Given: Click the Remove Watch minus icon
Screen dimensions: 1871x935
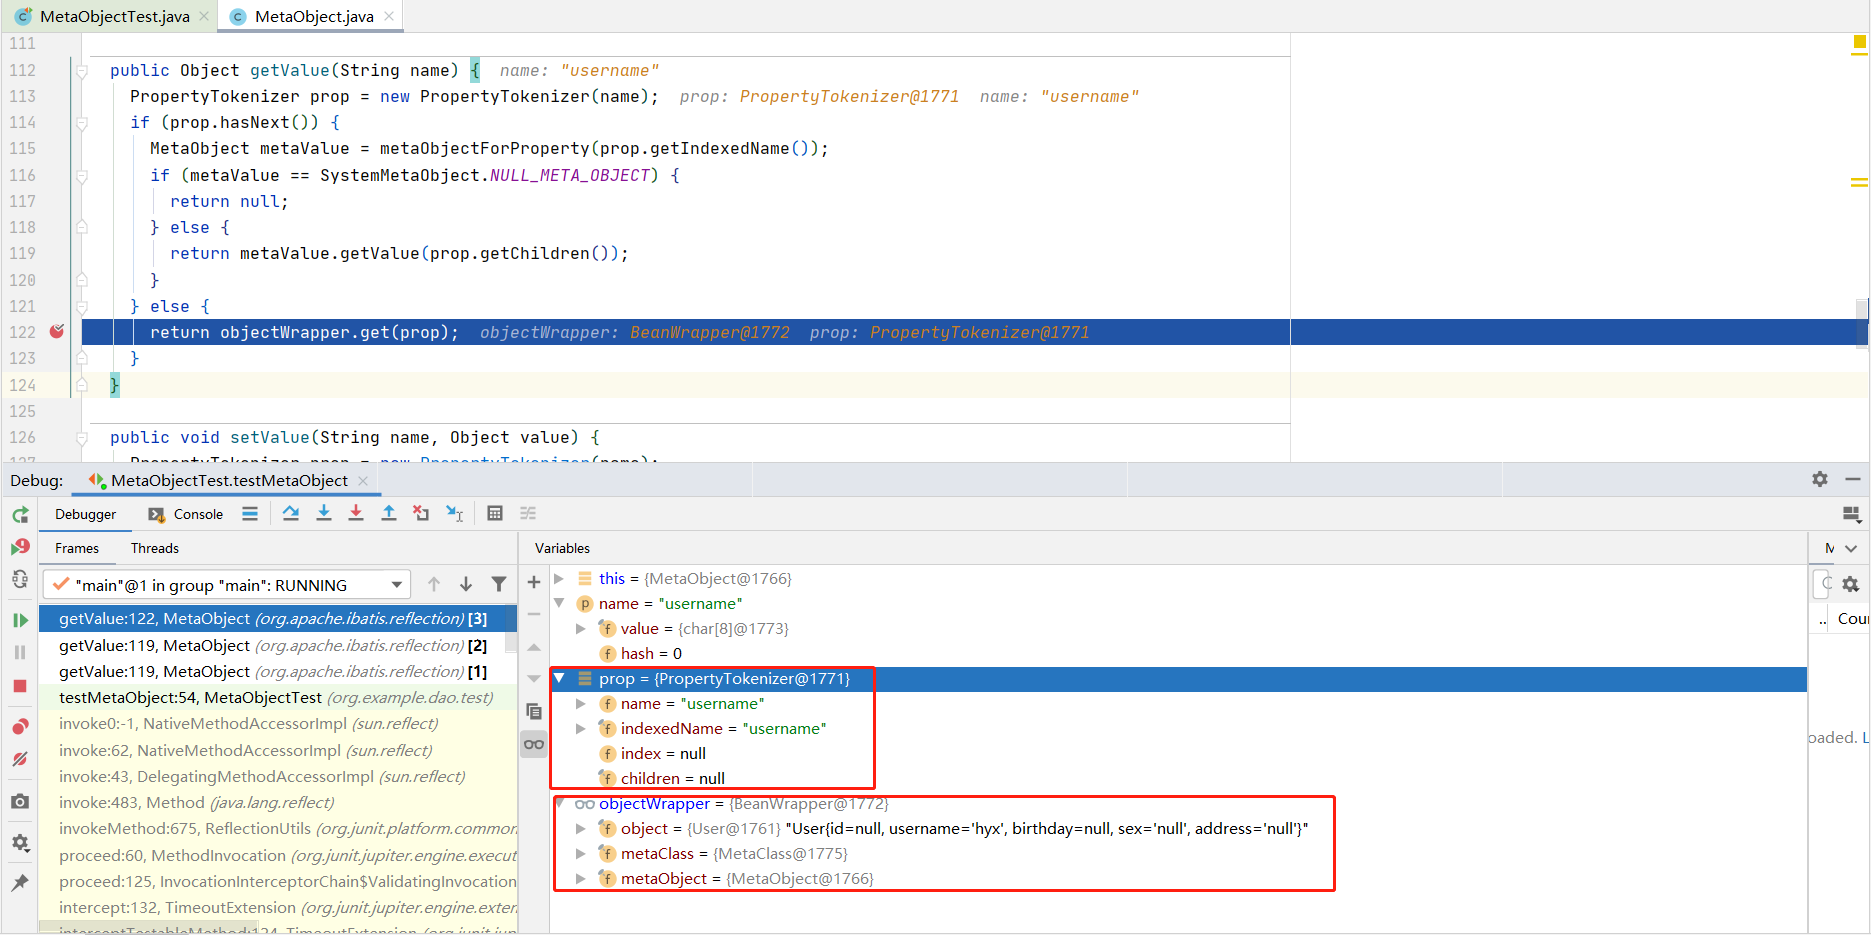Looking at the screenshot, I should click(534, 614).
